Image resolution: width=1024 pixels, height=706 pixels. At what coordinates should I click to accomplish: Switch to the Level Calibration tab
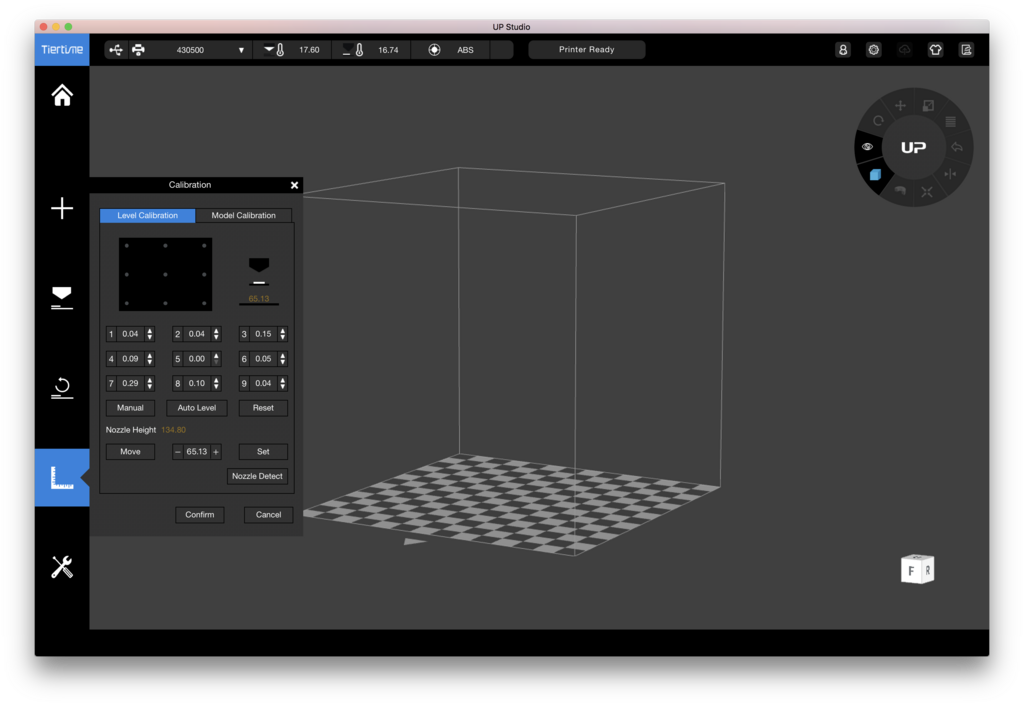click(x=148, y=216)
